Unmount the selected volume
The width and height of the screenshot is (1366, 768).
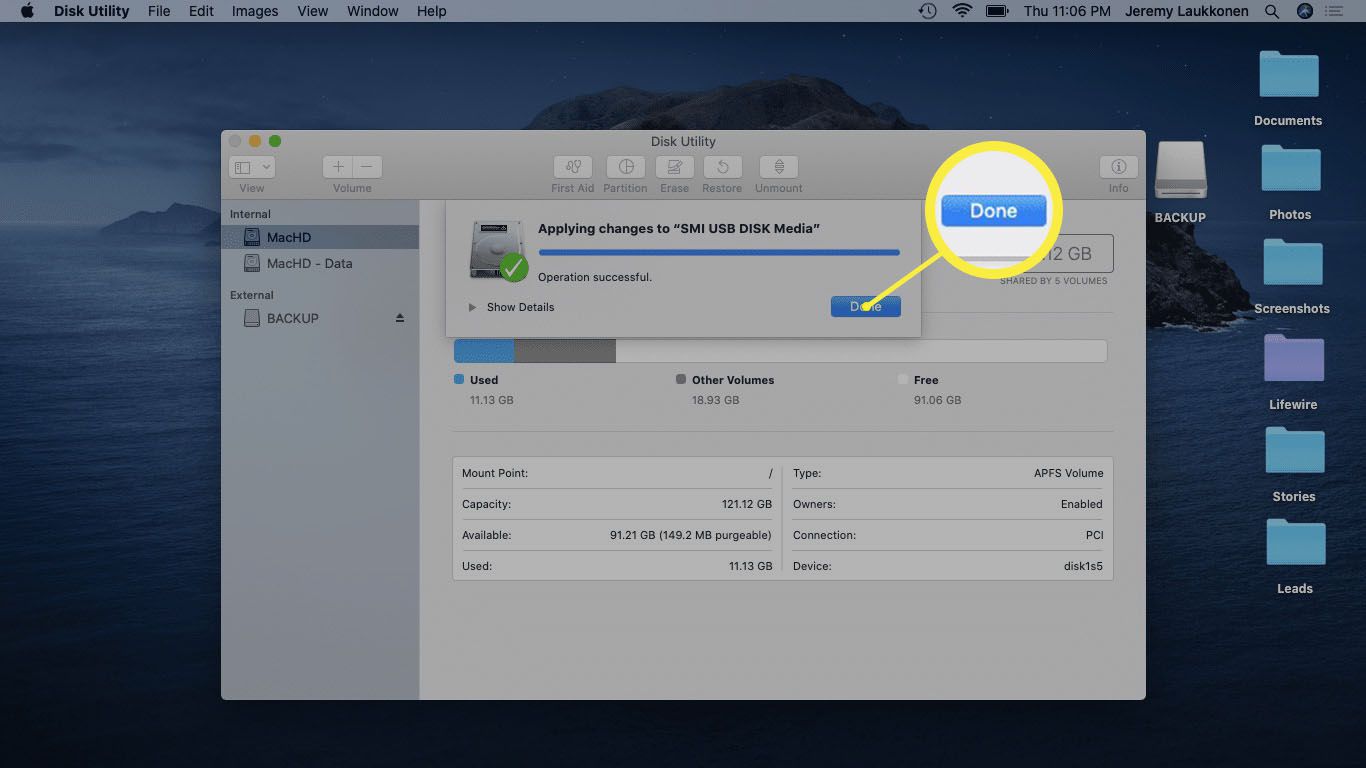tap(778, 167)
